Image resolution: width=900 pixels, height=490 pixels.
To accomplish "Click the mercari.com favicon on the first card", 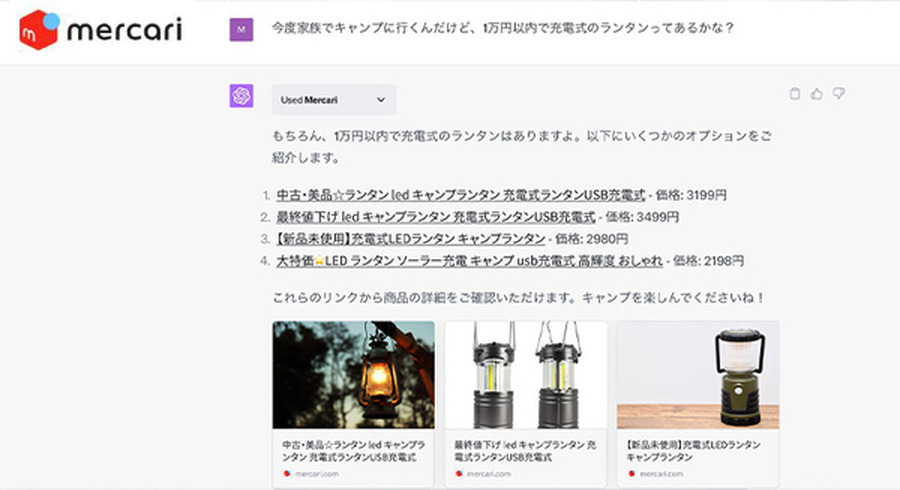I will tap(286, 473).
